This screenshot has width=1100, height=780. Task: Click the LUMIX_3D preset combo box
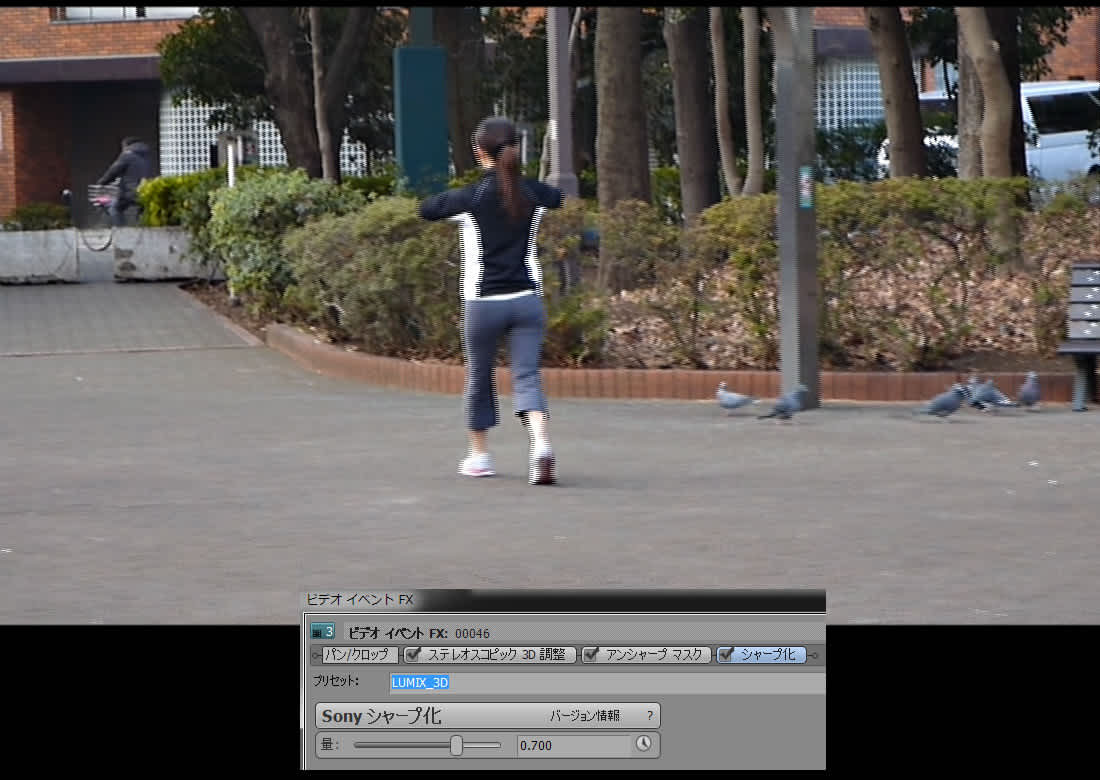[x=606, y=683]
